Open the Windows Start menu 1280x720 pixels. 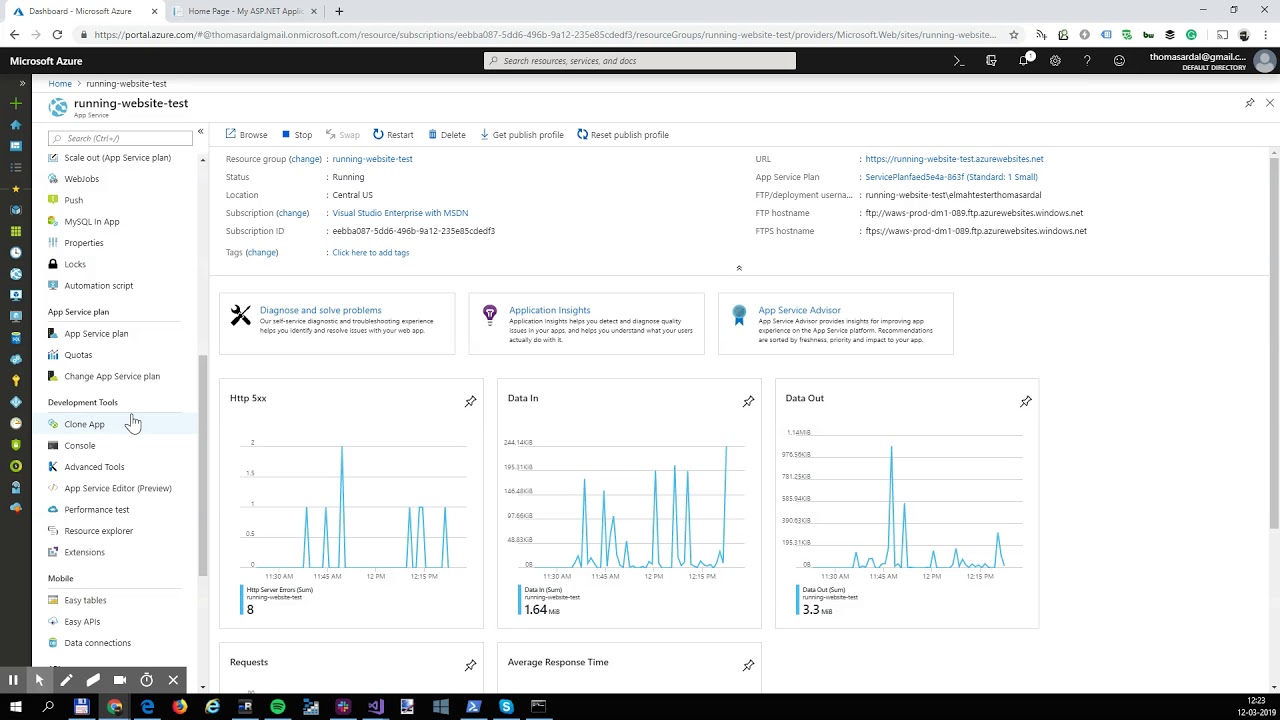[x=15, y=708]
